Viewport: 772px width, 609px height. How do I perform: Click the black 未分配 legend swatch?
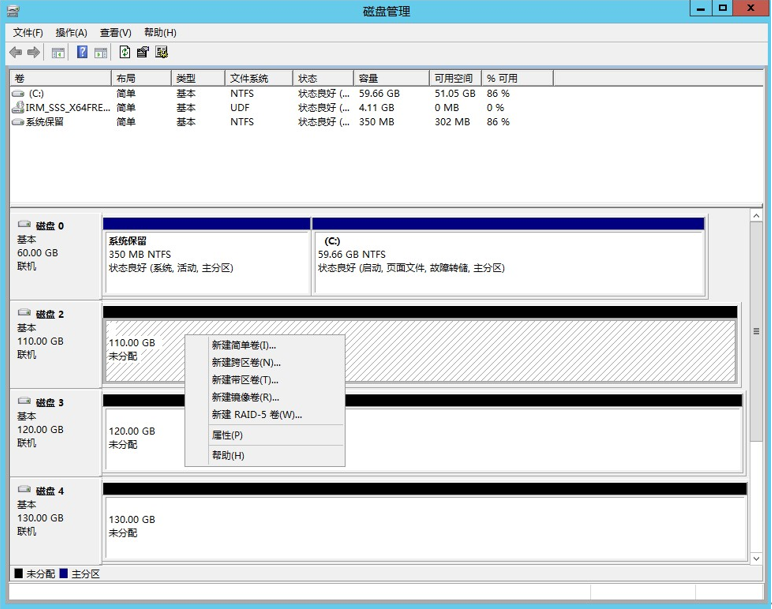pyautogui.click(x=19, y=574)
